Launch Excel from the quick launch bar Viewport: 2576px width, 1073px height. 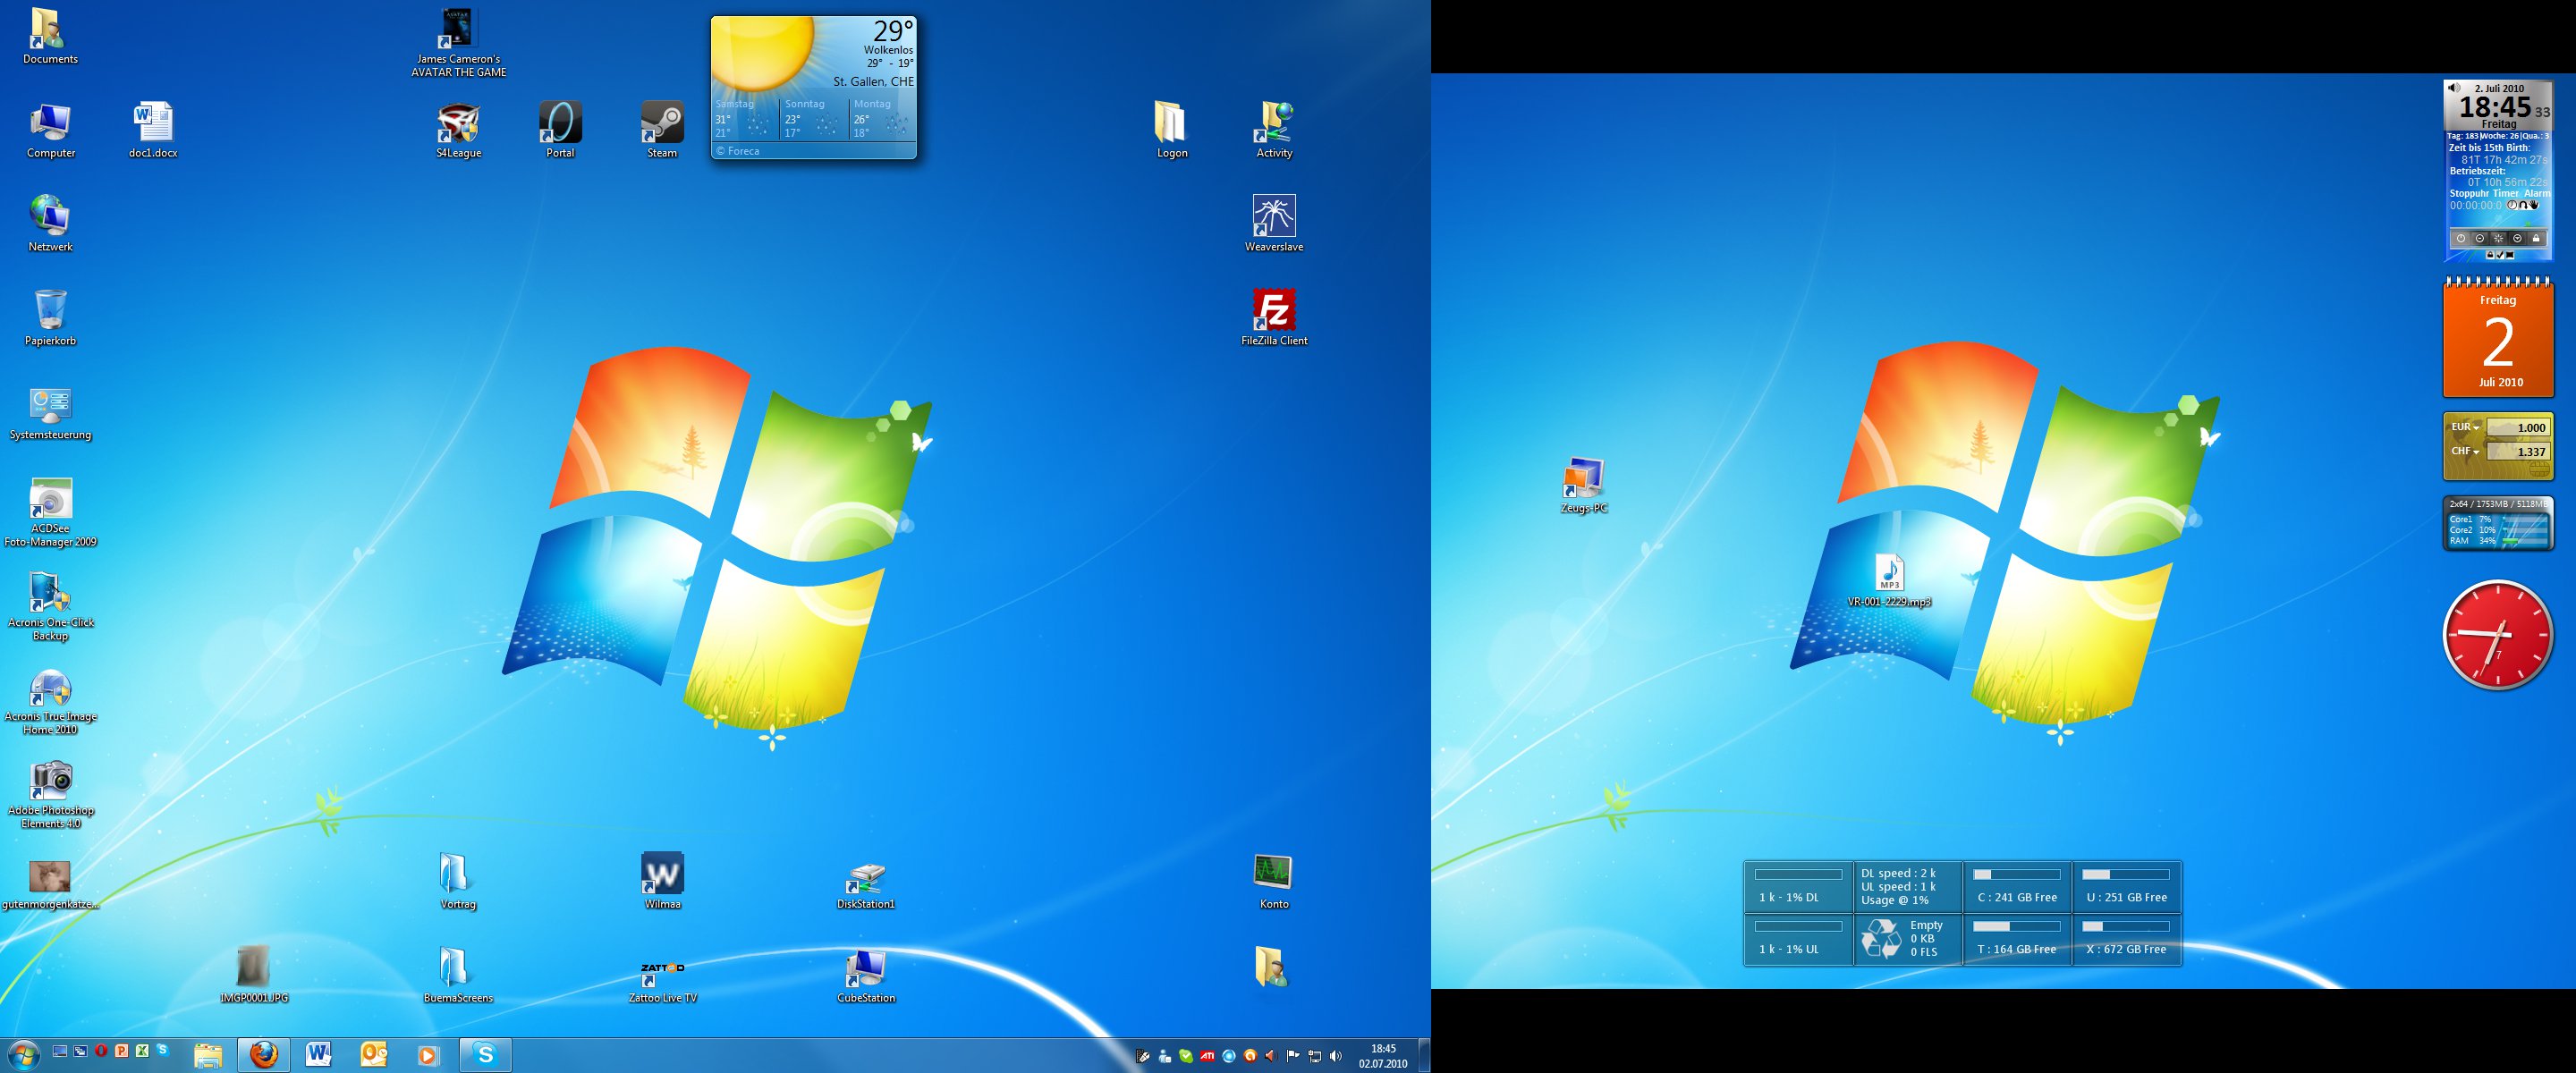tap(142, 1051)
